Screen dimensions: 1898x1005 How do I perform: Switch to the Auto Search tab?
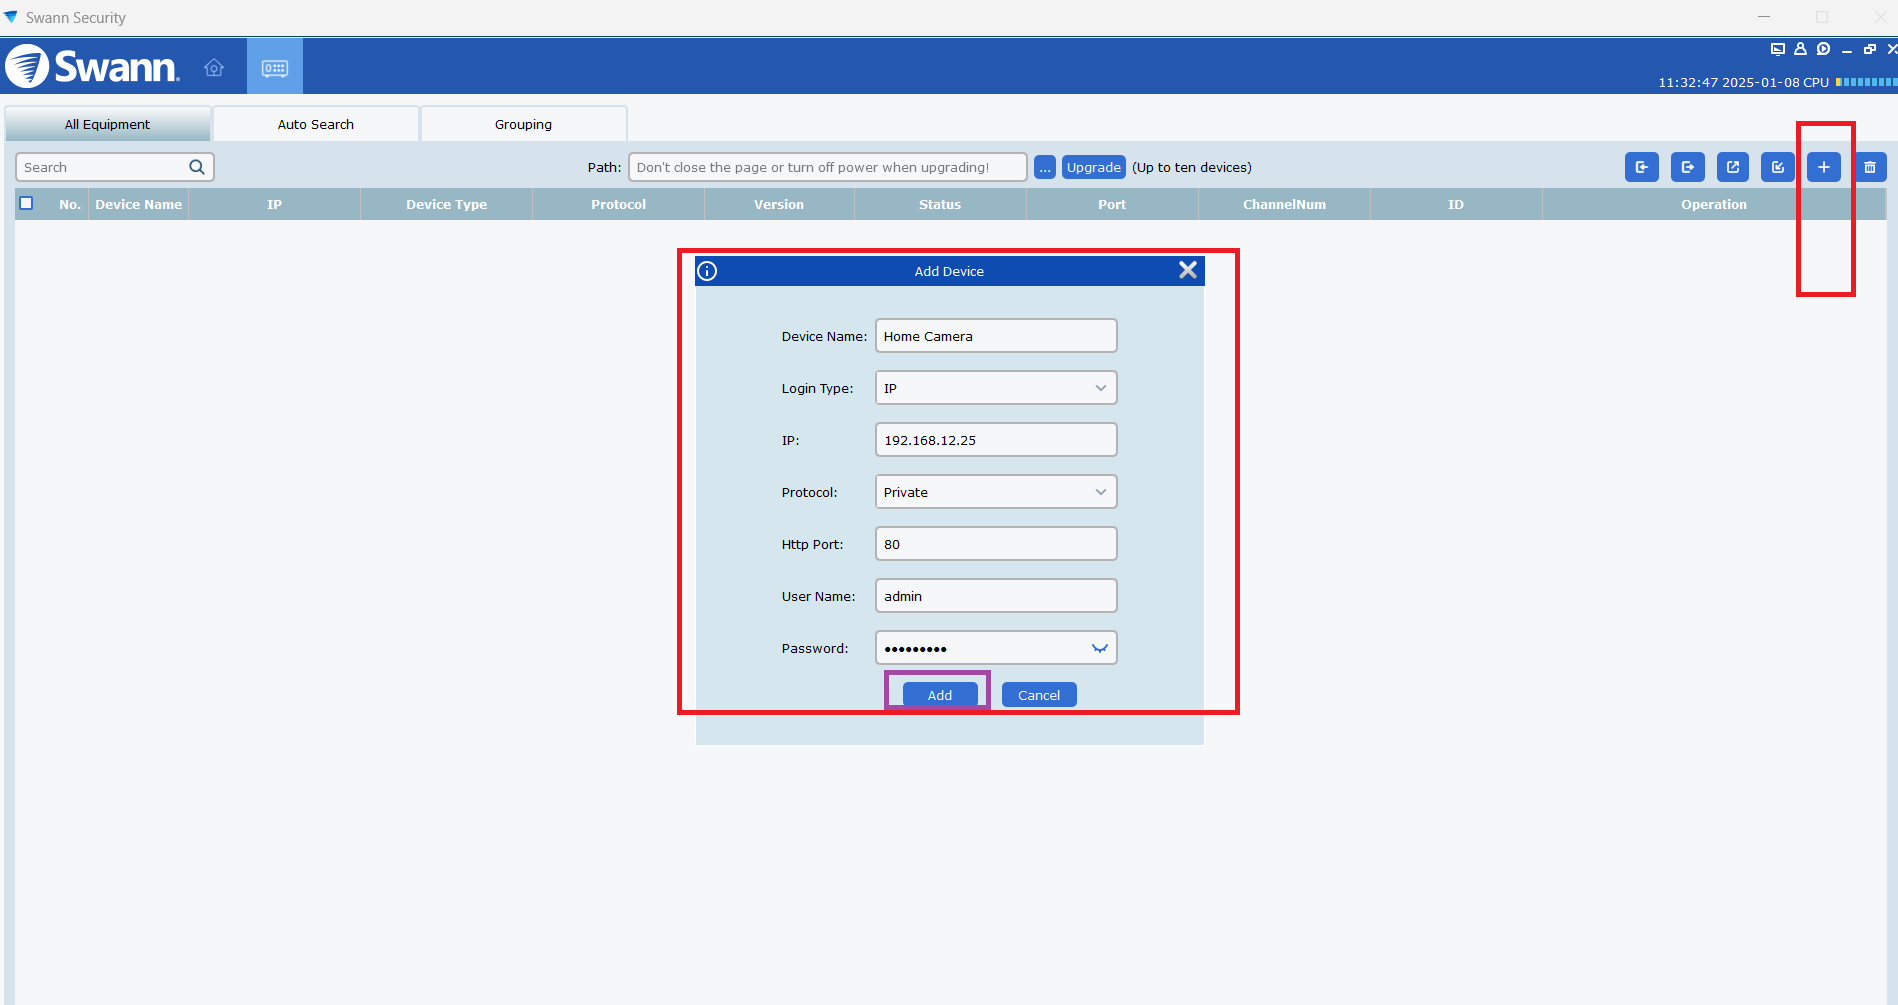[x=315, y=123]
